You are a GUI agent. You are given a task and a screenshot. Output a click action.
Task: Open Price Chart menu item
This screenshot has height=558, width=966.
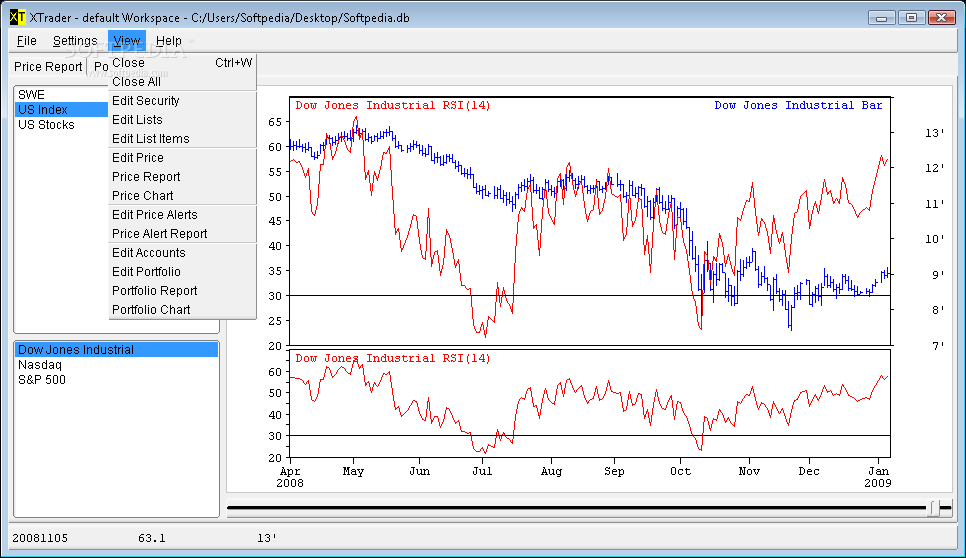coord(182,196)
